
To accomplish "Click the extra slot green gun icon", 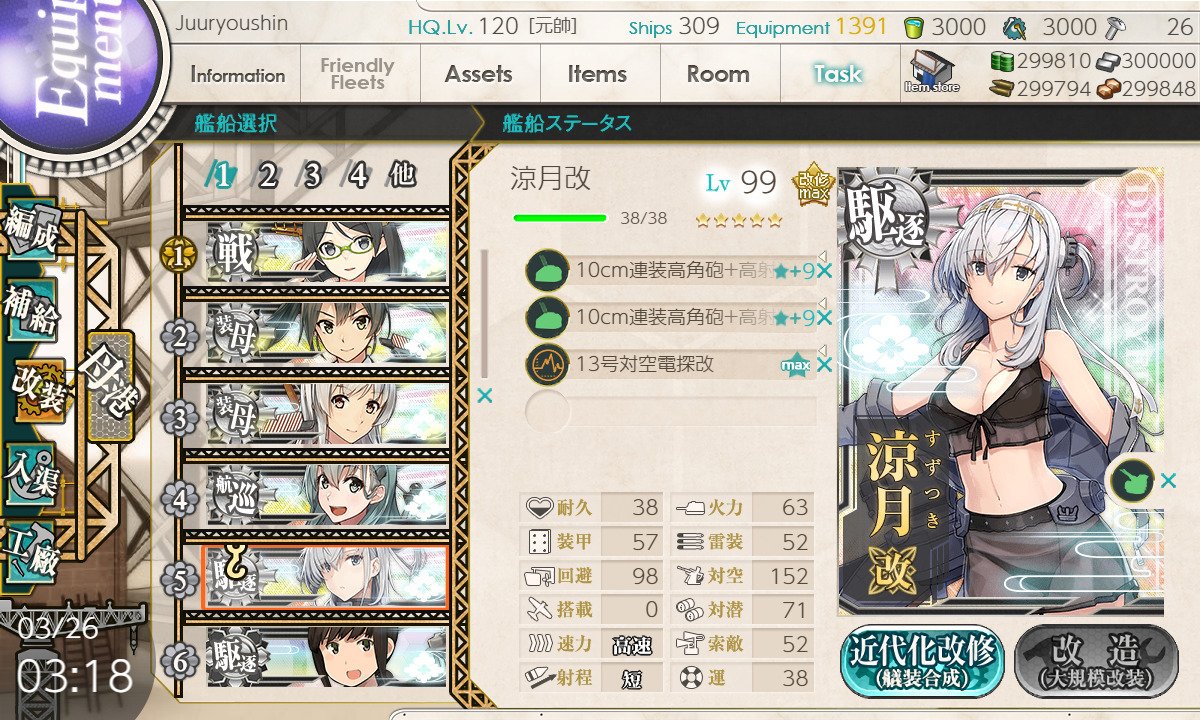I will pos(1132,482).
